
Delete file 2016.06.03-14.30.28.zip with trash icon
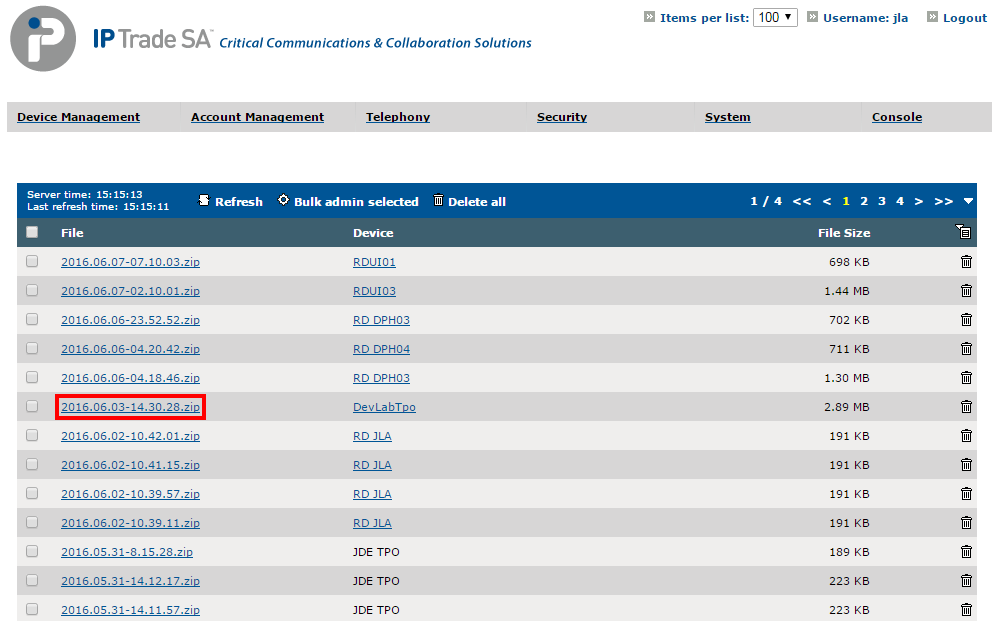click(966, 407)
